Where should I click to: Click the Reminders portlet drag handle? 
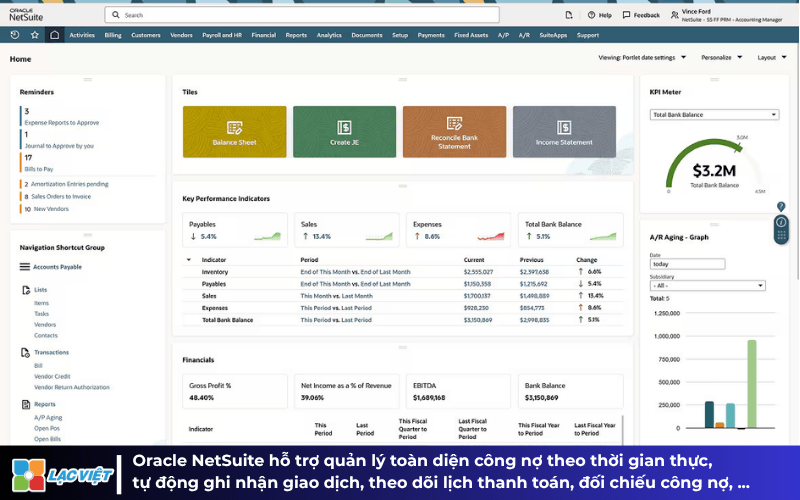pyautogui.click(x=88, y=80)
